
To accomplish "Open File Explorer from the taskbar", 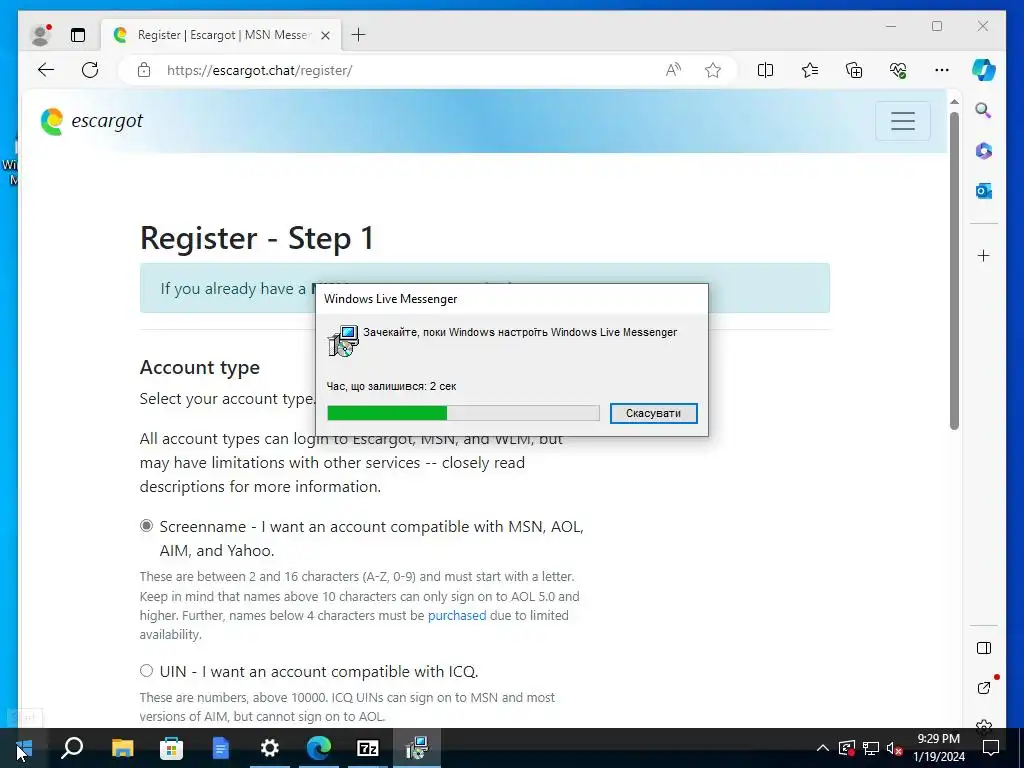I will pyautogui.click(x=122, y=748).
